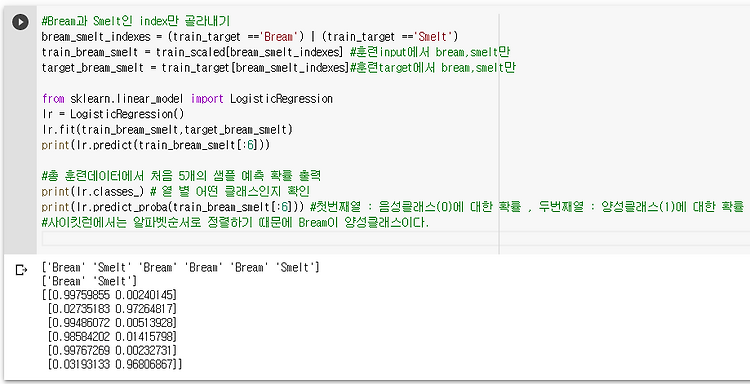The height and width of the screenshot is (384, 750).
Task: Click probability row starting 0.98584202
Action: click(x=112, y=336)
